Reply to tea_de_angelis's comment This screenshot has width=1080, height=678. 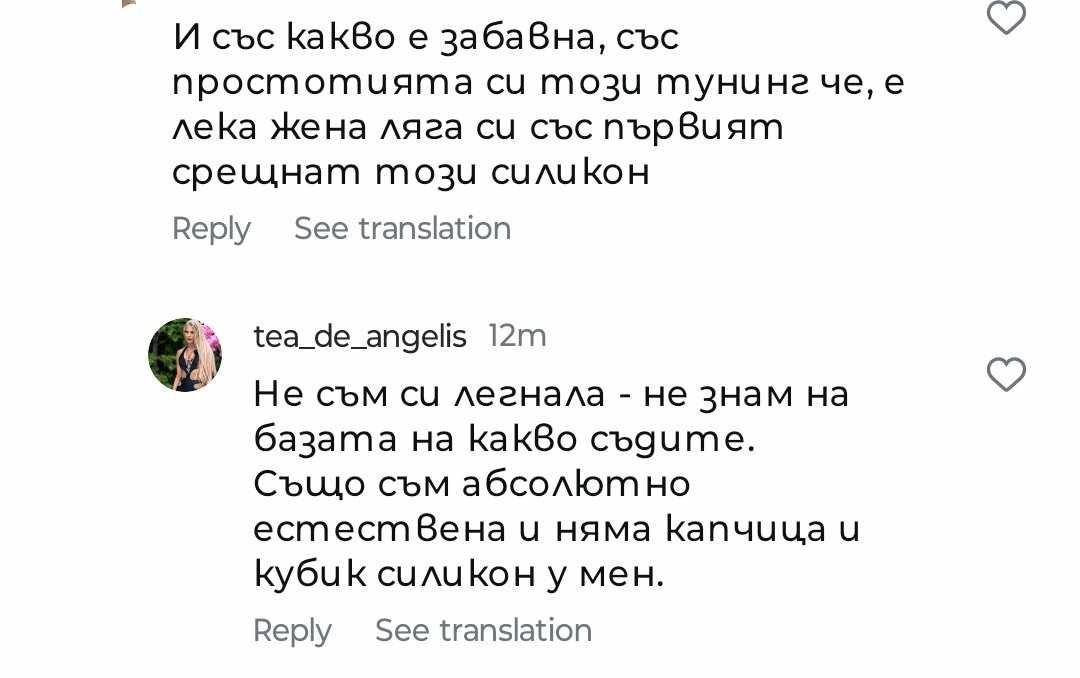(292, 631)
